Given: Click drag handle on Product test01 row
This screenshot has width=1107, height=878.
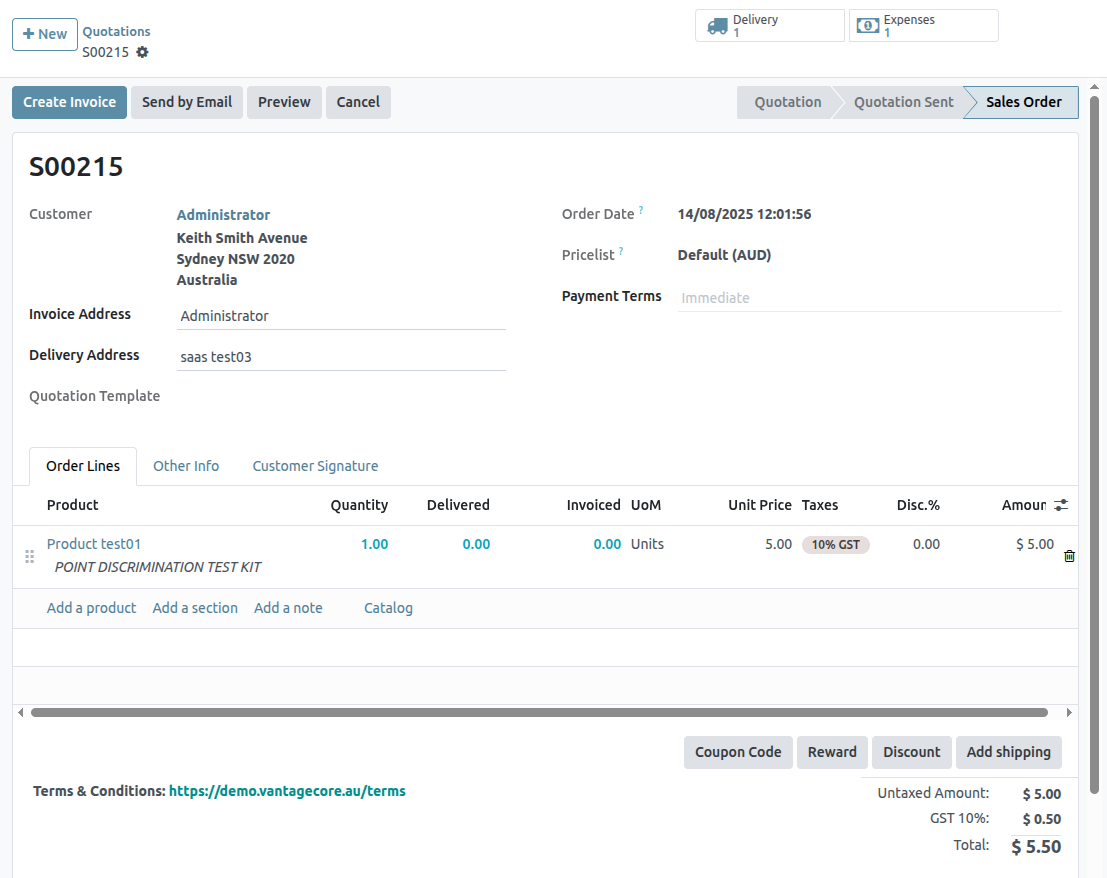Looking at the screenshot, I should (x=29, y=556).
